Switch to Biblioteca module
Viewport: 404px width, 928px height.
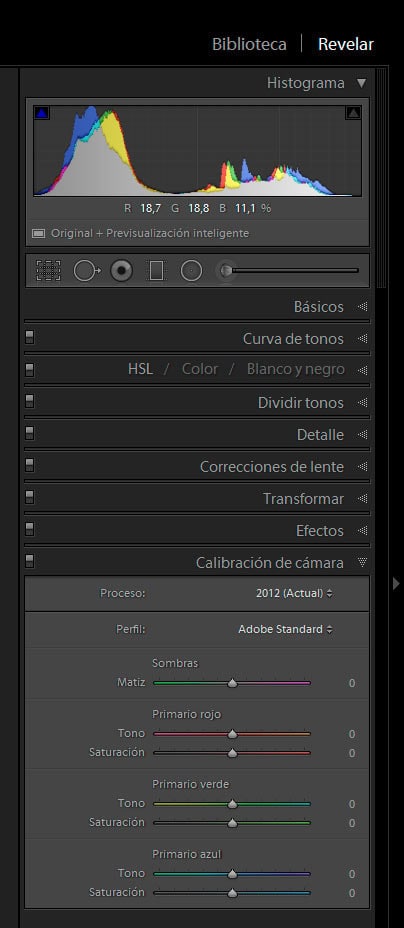[249, 44]
